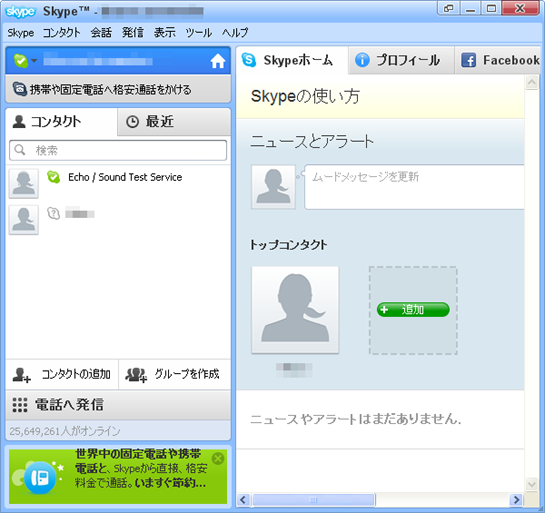Click the 検索 search field
Screen dimensions: 545x513
118,150
